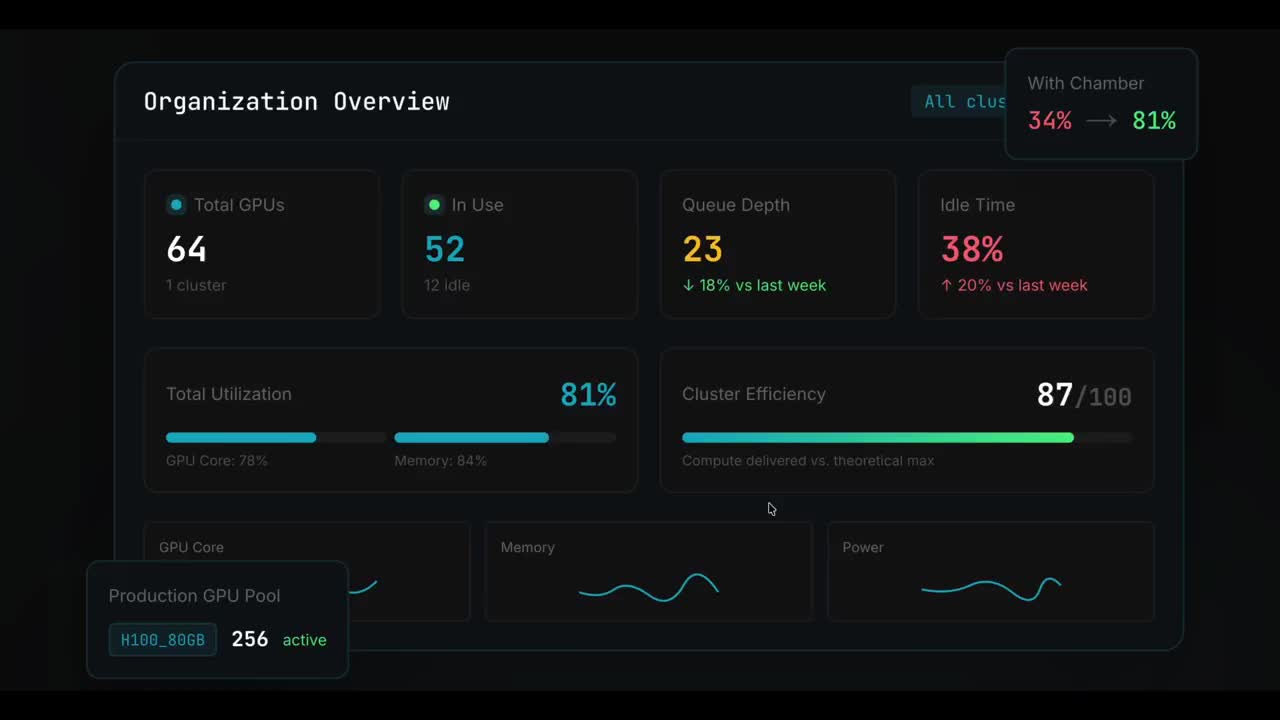Click the down arrow in Queue Depth trend
The width and height of the screenshot is (1280, 720).
[688, 286]
